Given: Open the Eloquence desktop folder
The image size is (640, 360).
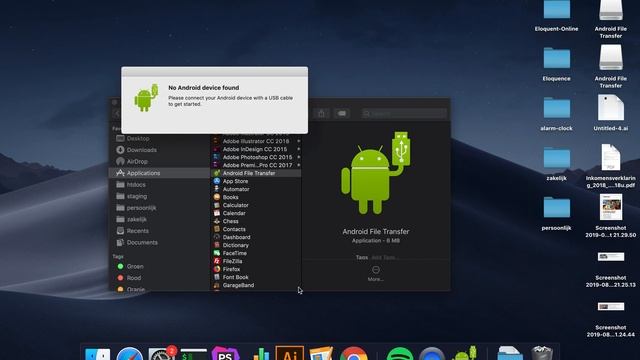Looking at the screenshot, I should pyautogui.click(x=556, y=64).
